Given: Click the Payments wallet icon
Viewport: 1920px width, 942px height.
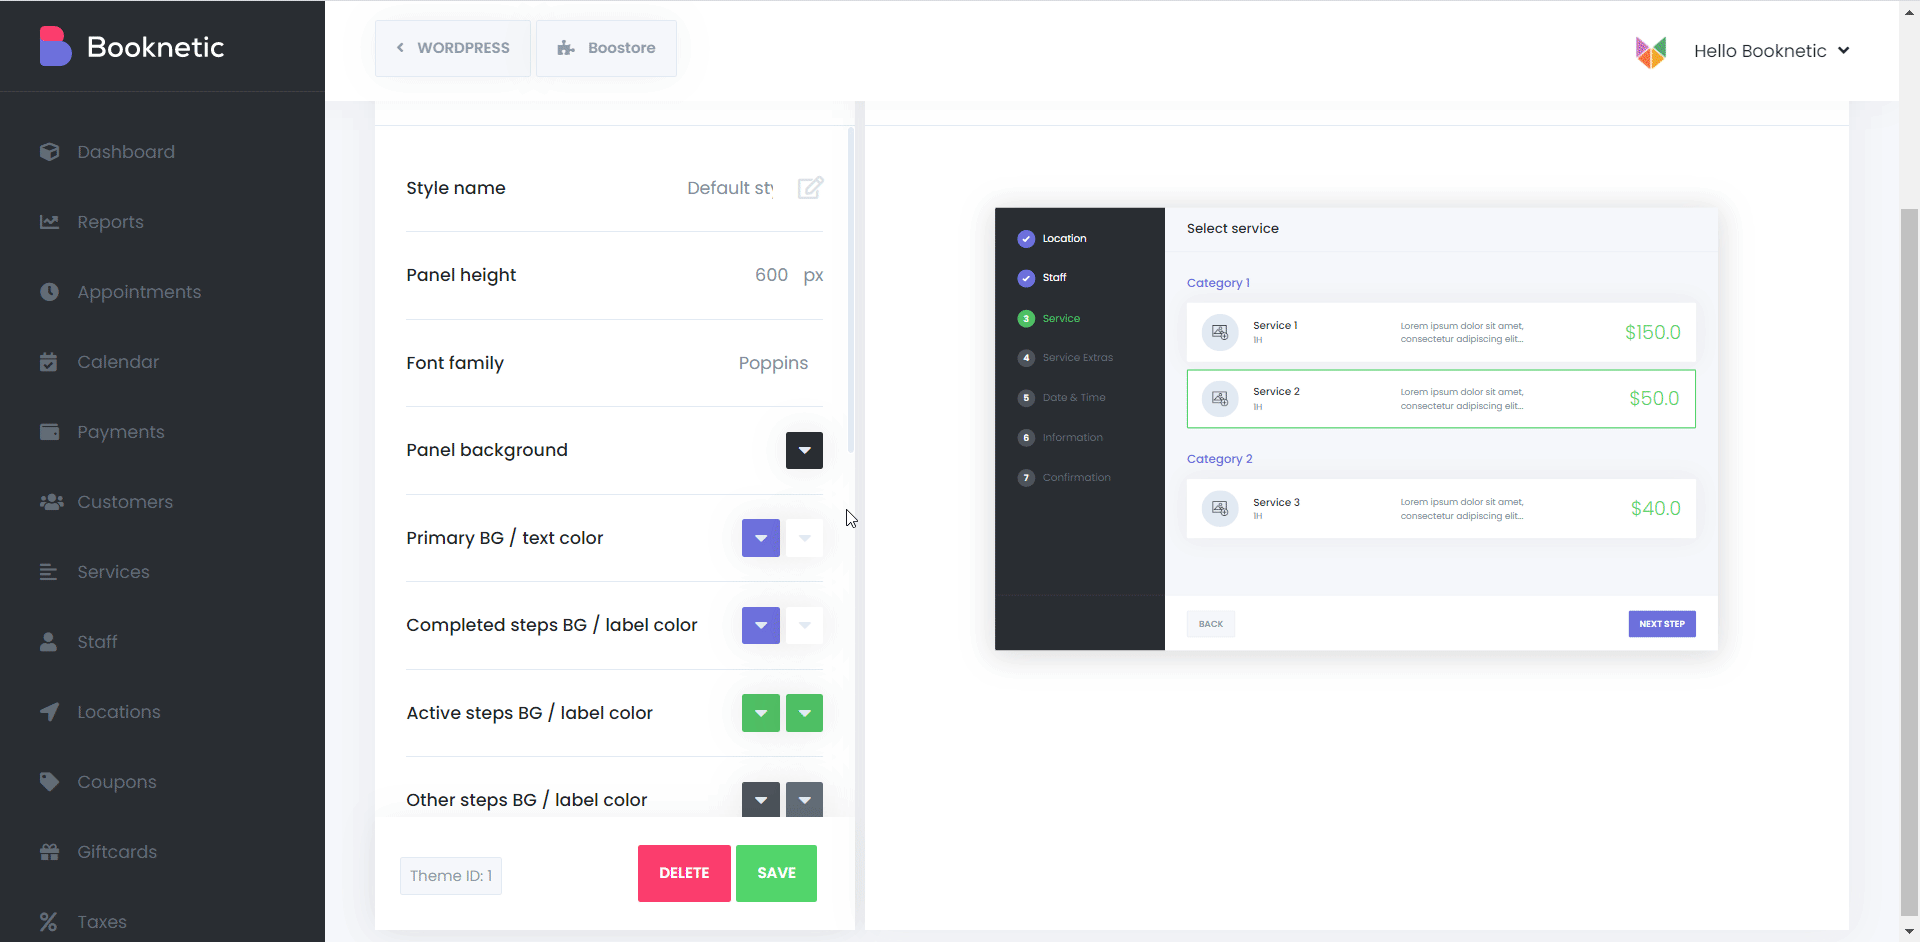Looking at the screenshot, I should pos(49,432).
